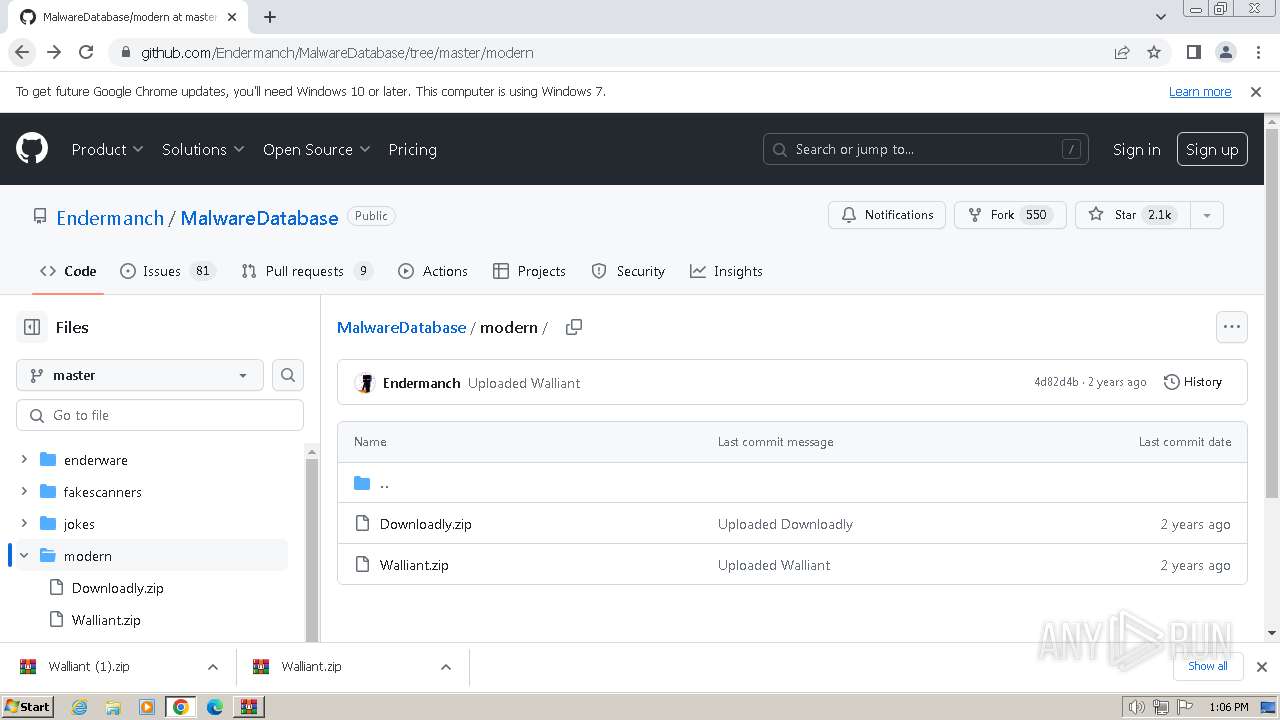
Task: Open the three-dots more options button
Action: click(1231, 327)
